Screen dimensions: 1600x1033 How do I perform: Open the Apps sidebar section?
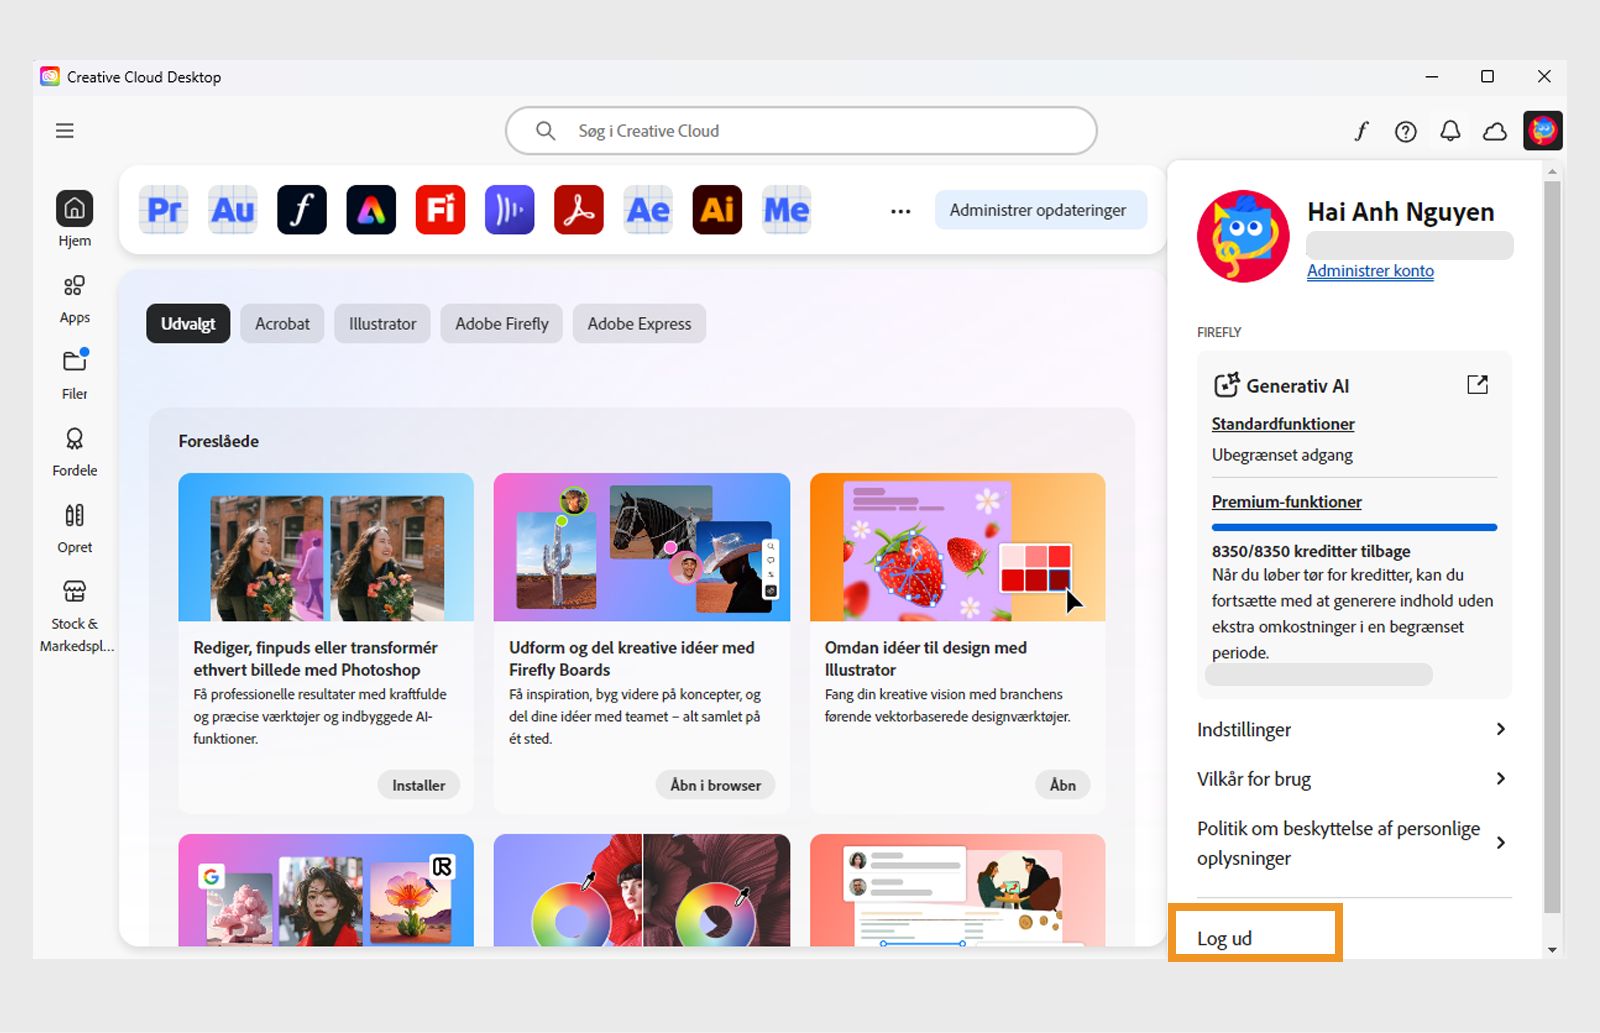pos(74,299)
